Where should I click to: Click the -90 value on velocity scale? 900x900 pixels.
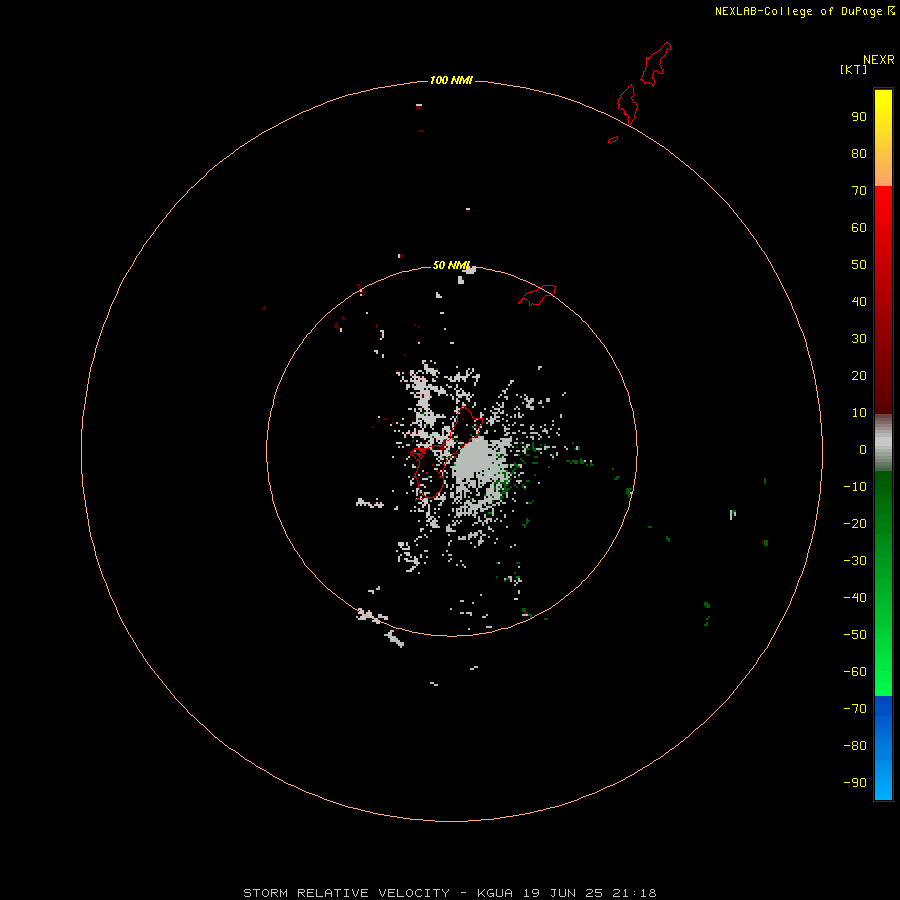click(x=855, y=783)
